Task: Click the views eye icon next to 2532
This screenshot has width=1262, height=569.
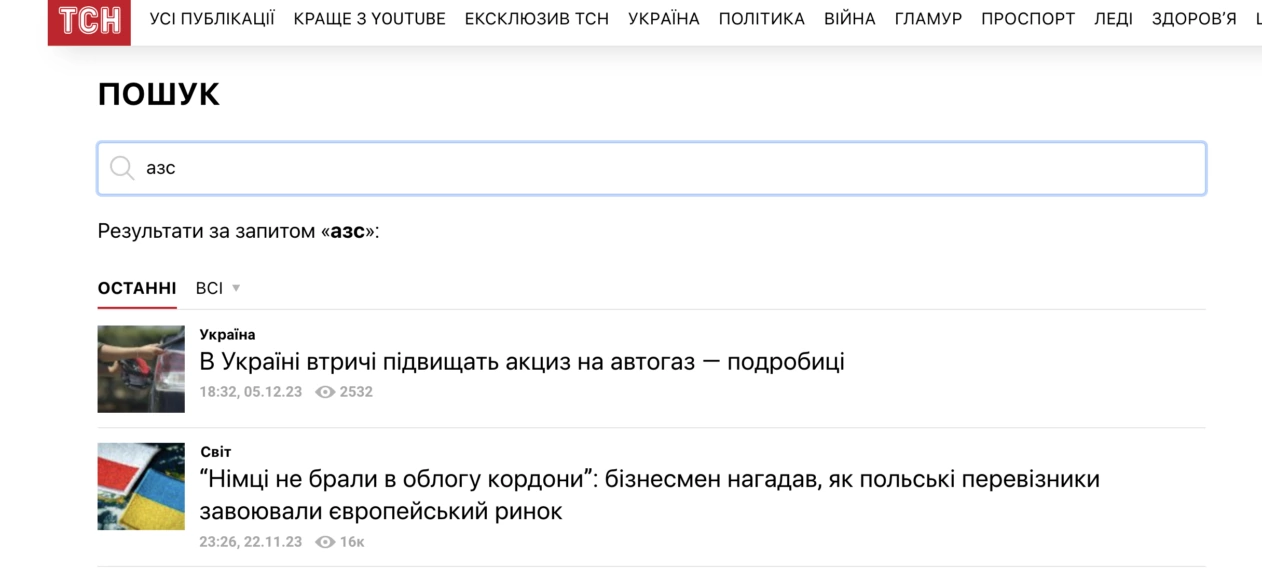Action: tap(325, 392)
